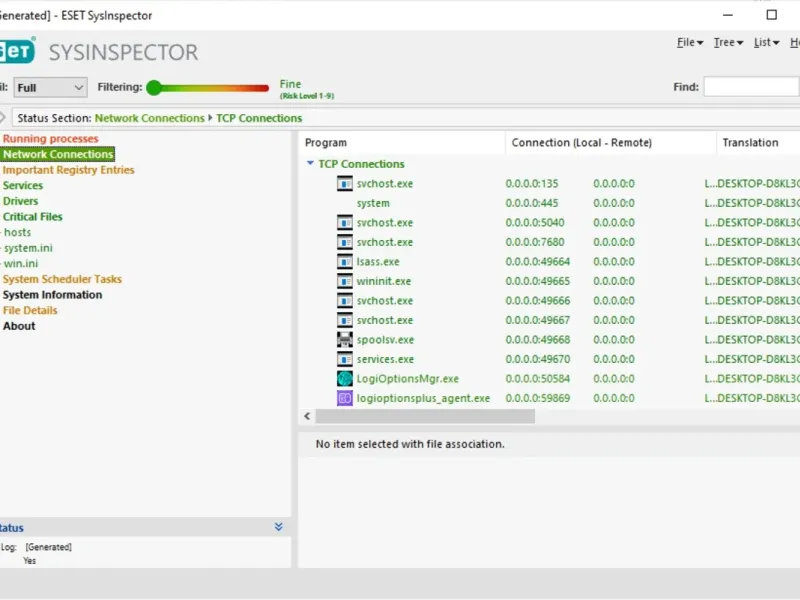
Task: Sort by the Program column header
Action: pos(402,143)
